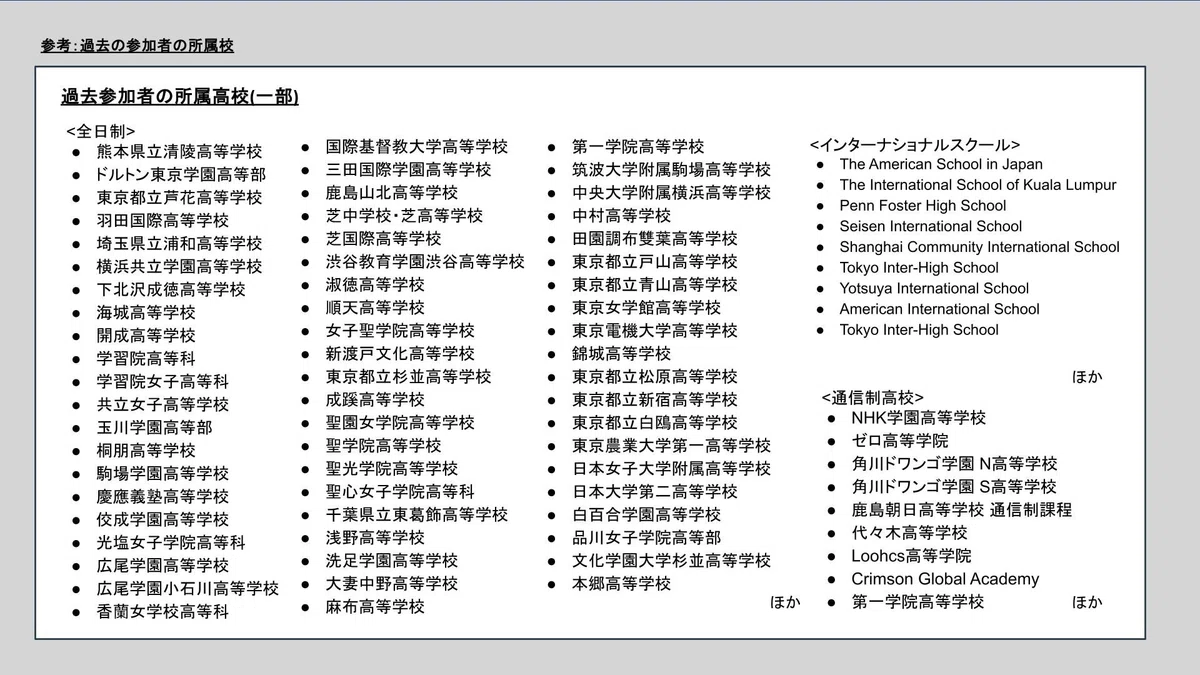Select 田園調布雙葉高等学校
The height and width of the screenshot is (675, 1200).
coord(655,239)
